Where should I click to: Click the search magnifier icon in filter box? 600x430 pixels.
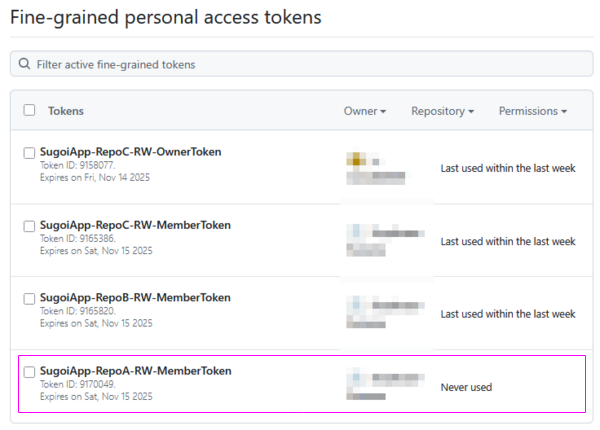[23, 64]
